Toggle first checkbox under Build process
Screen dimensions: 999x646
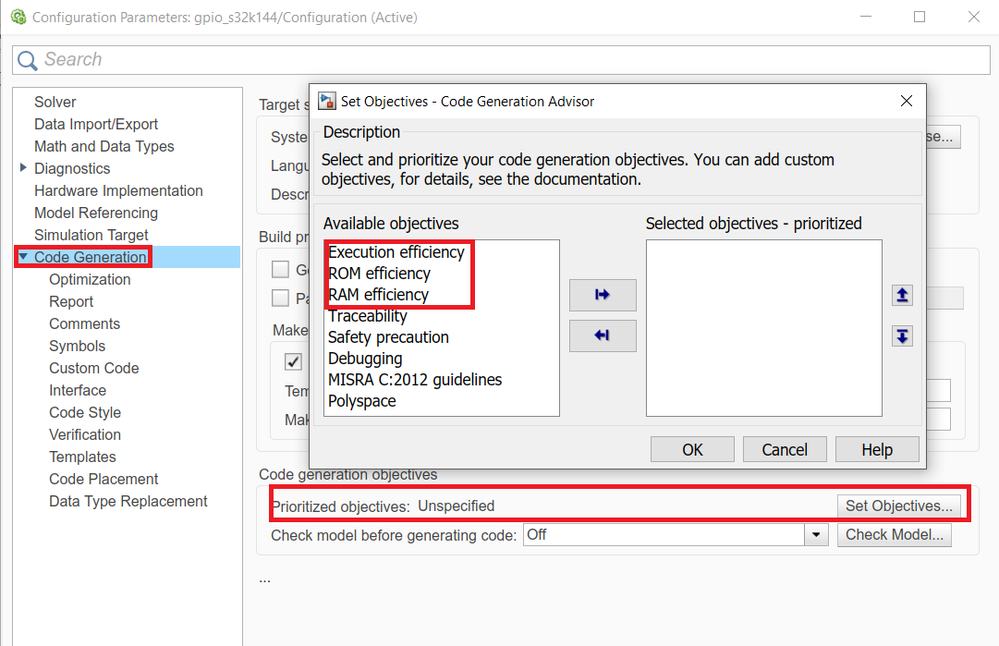(x=280, y=269)
